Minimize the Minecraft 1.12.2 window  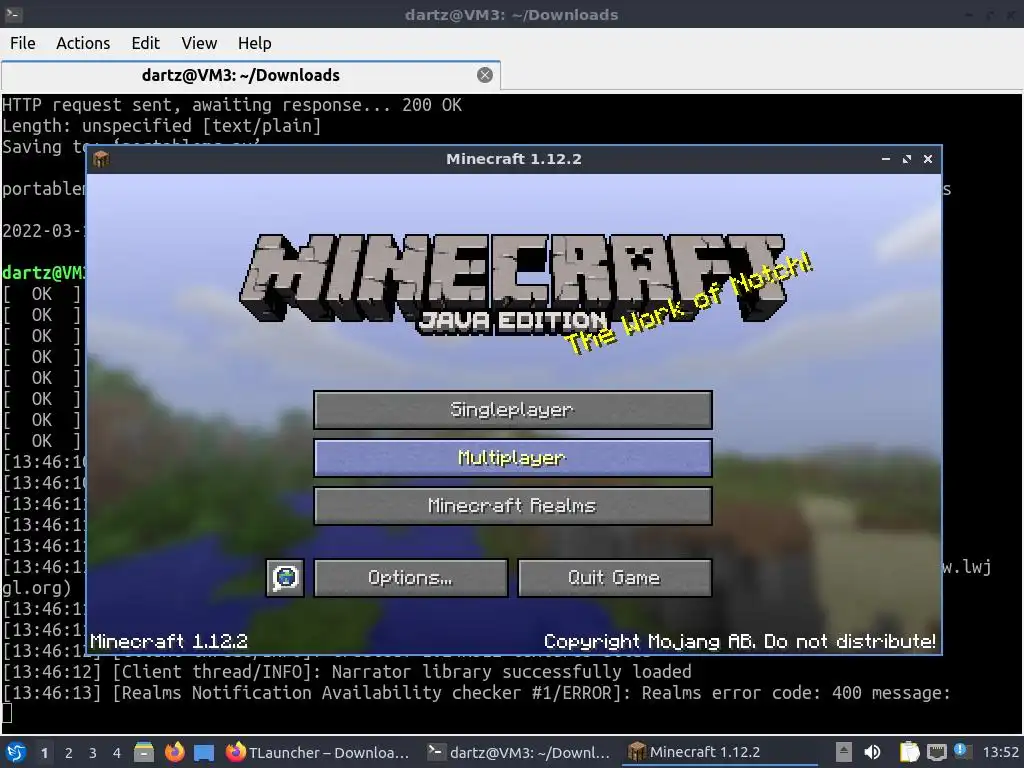[886, 159]
